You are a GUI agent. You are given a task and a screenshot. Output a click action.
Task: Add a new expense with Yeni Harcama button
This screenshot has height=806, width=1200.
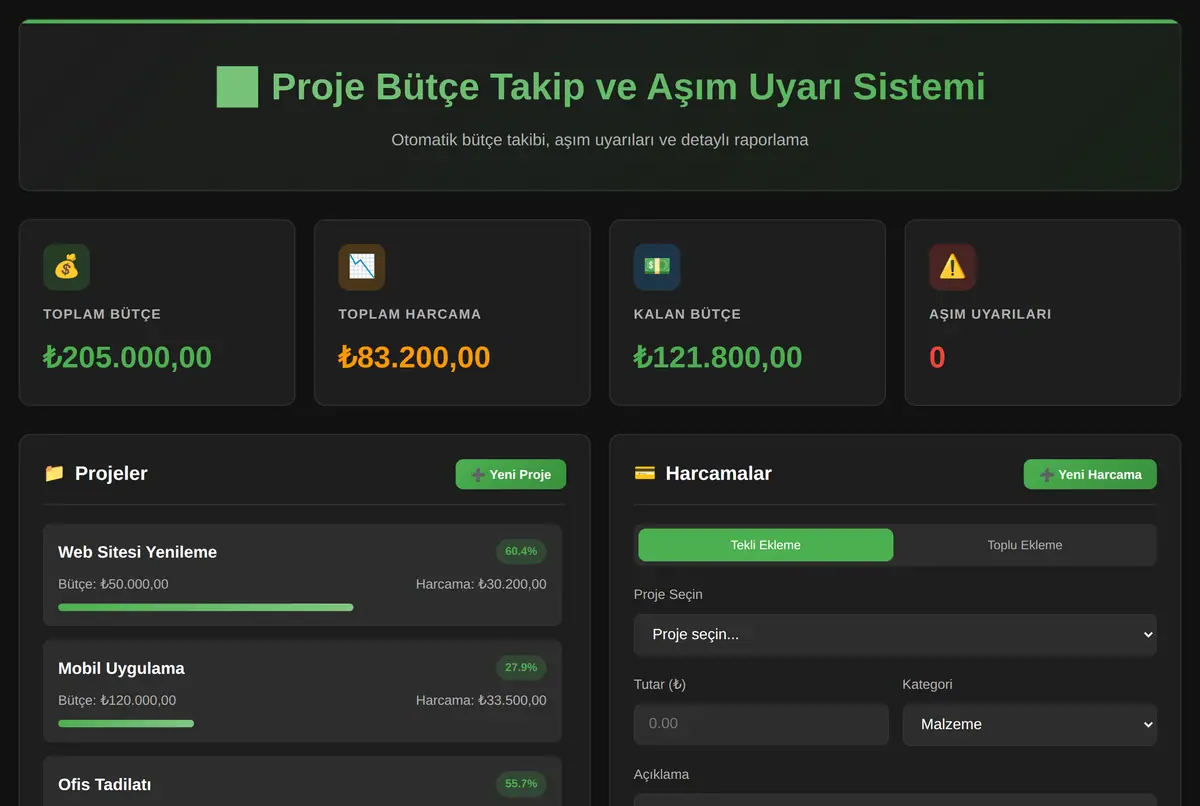point(1090,474)
